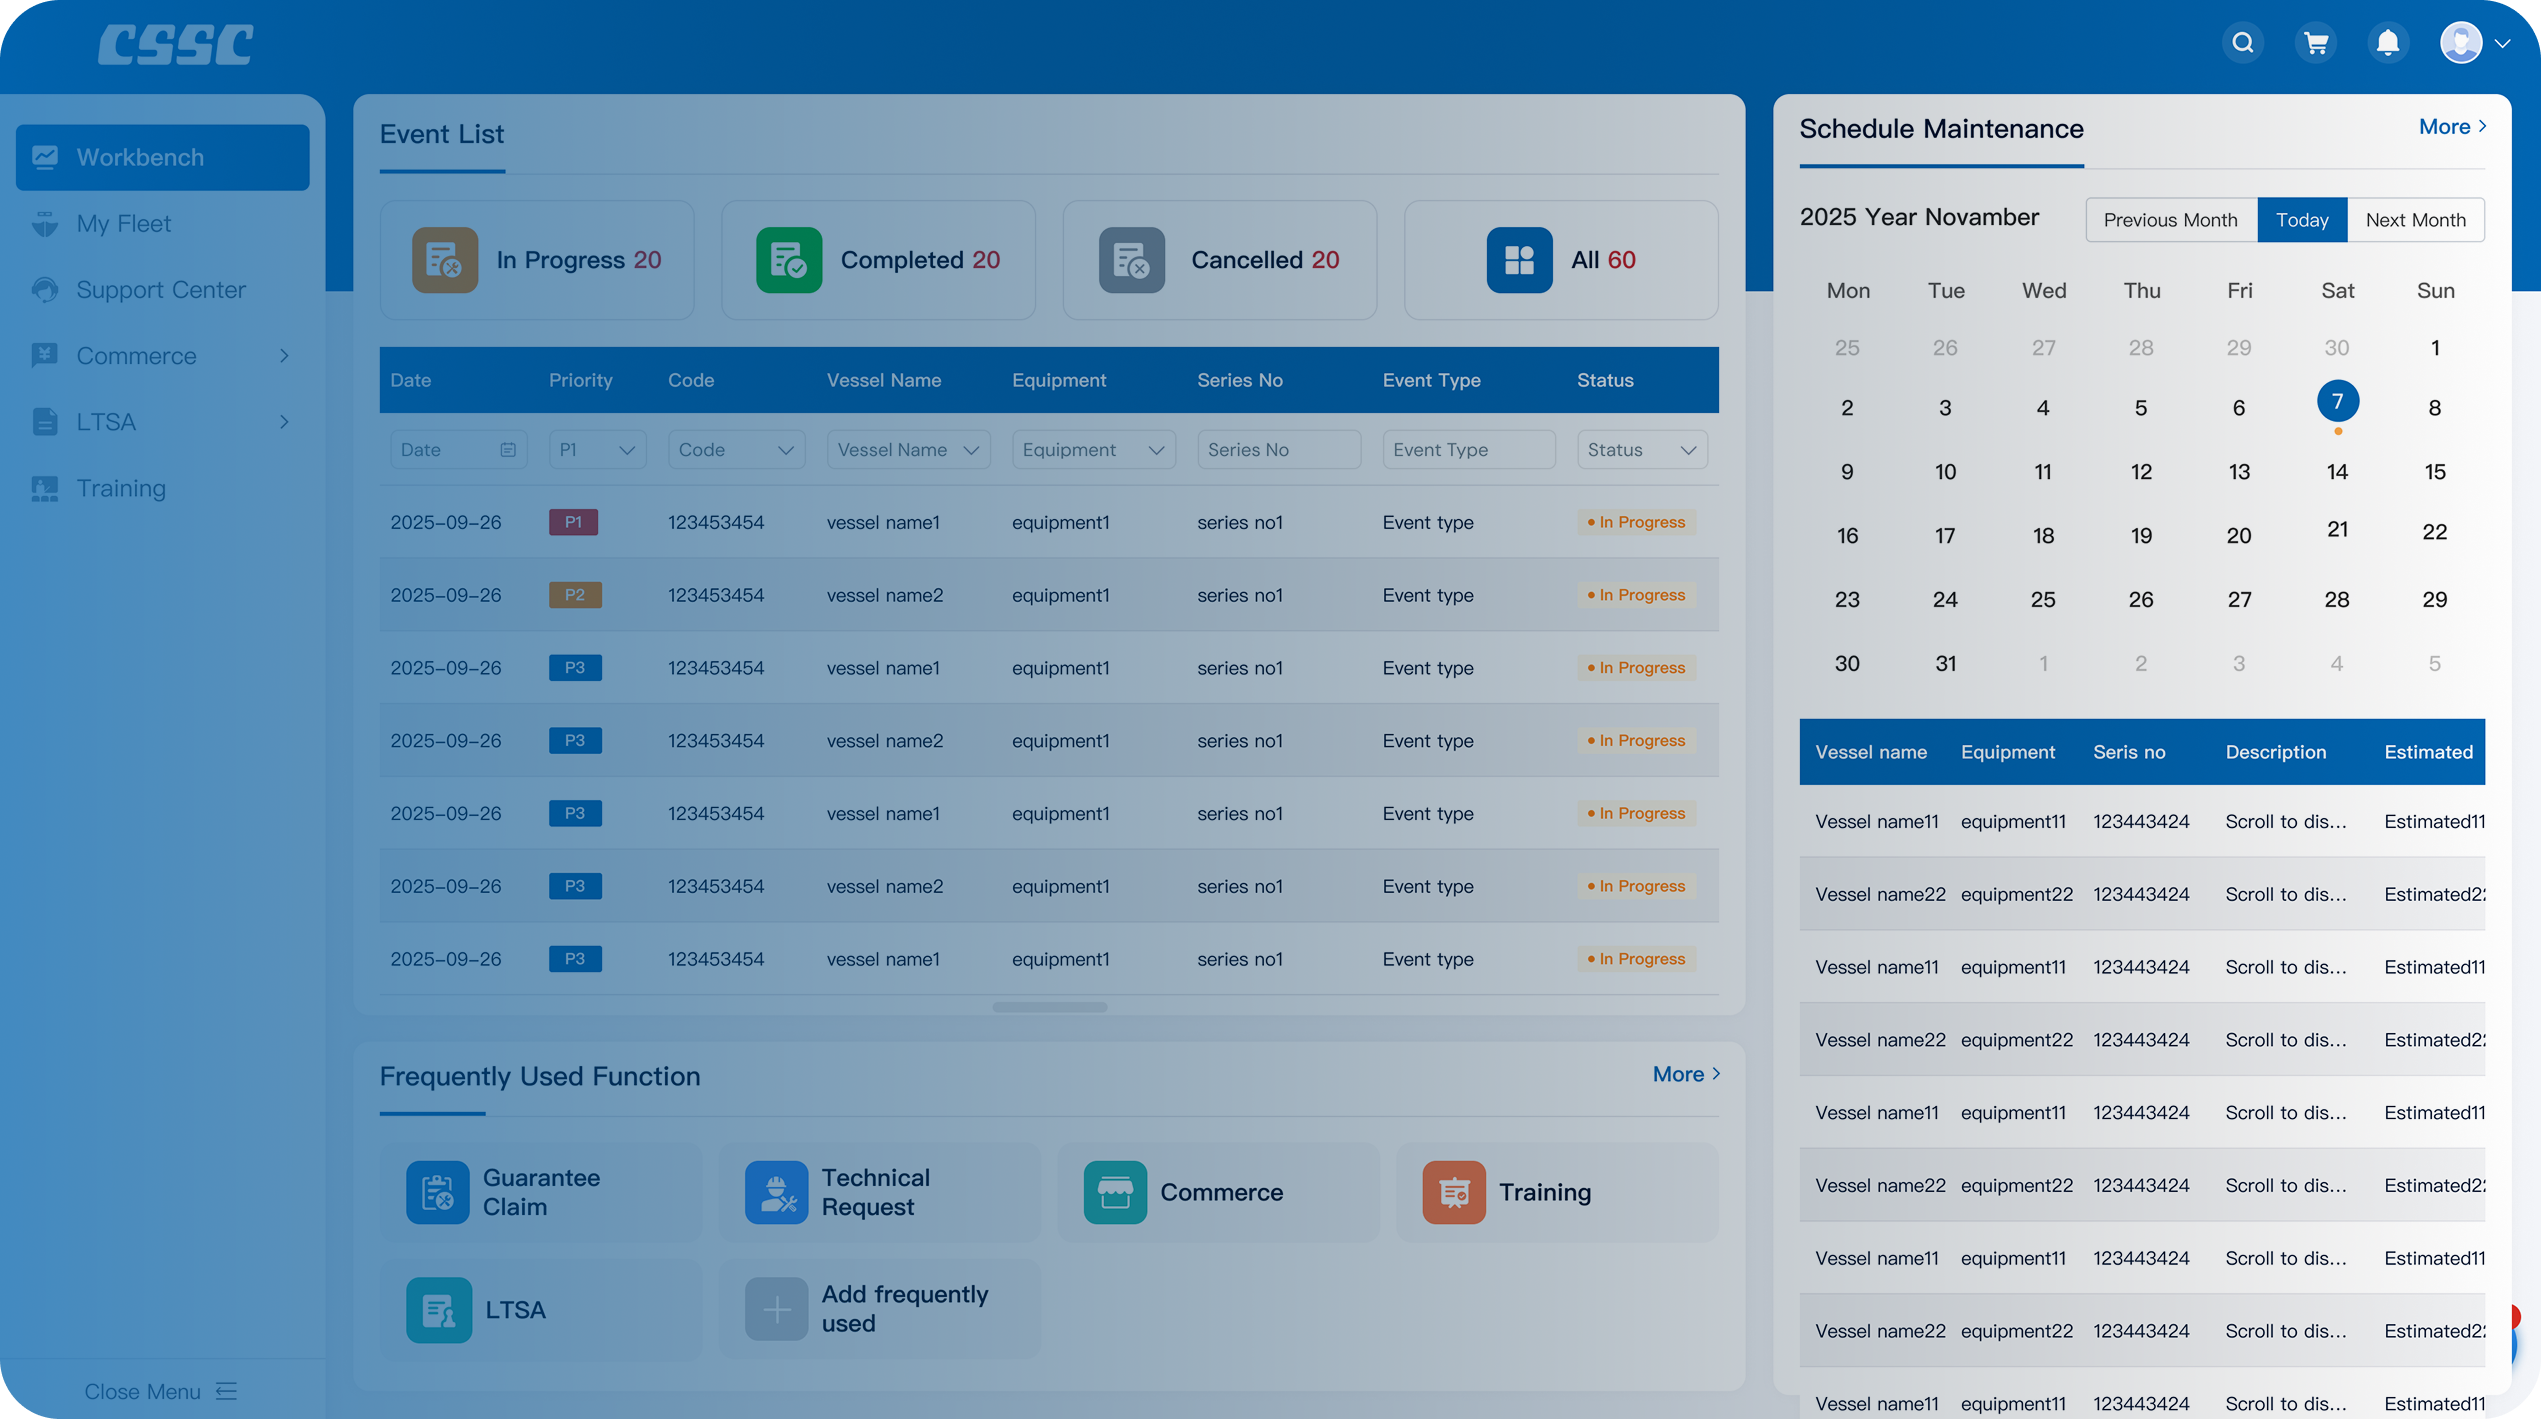The image size is (2541, 1419).
Task: Open the LTSA function card icon
Action: [439, 1309]
